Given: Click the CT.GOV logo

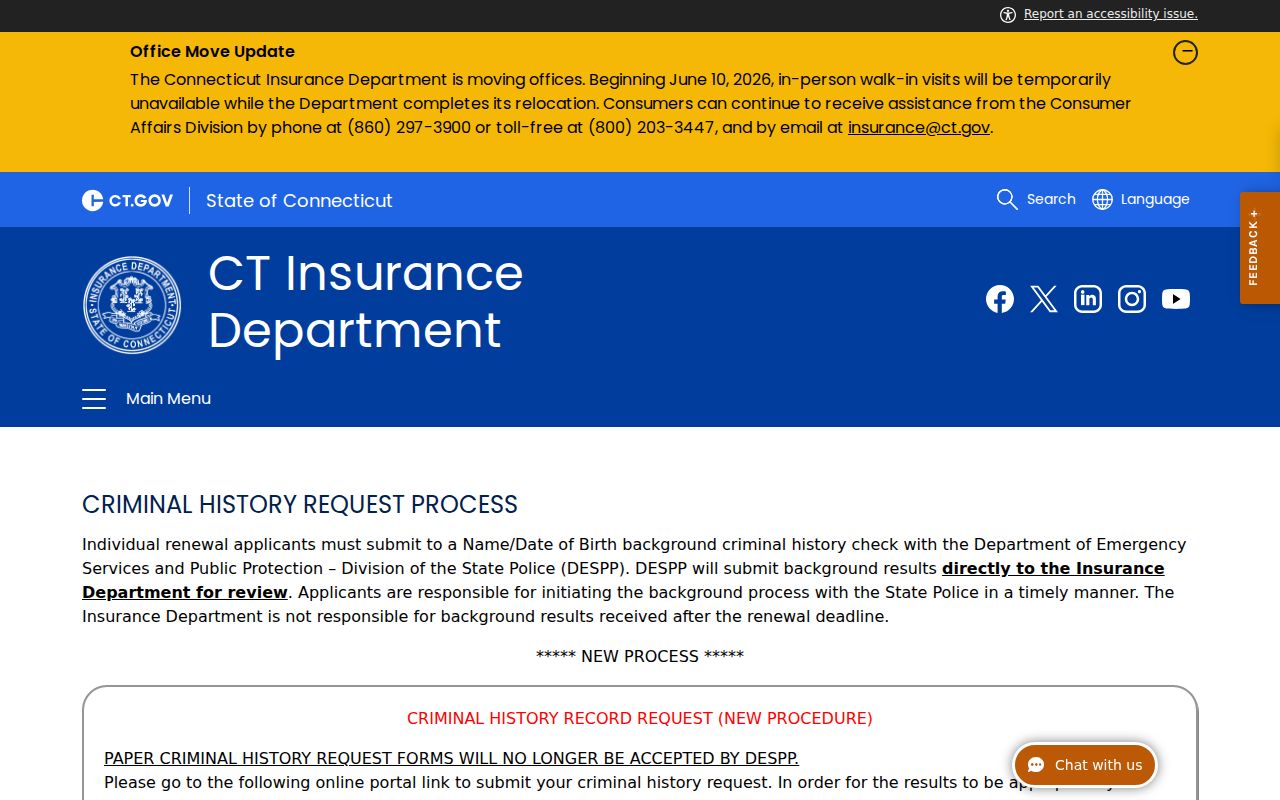Looking at the screenshot, I should click(127, 200).
